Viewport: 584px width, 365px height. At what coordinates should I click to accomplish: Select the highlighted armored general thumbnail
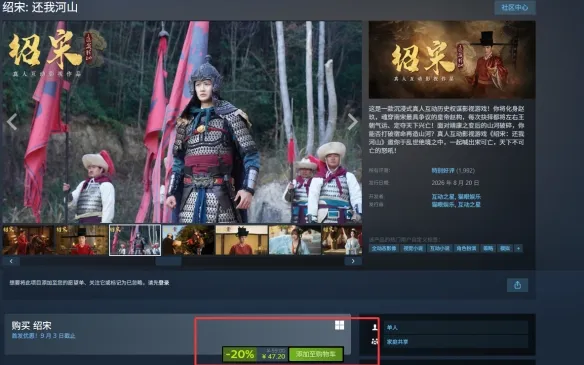[x=135, y=240]
